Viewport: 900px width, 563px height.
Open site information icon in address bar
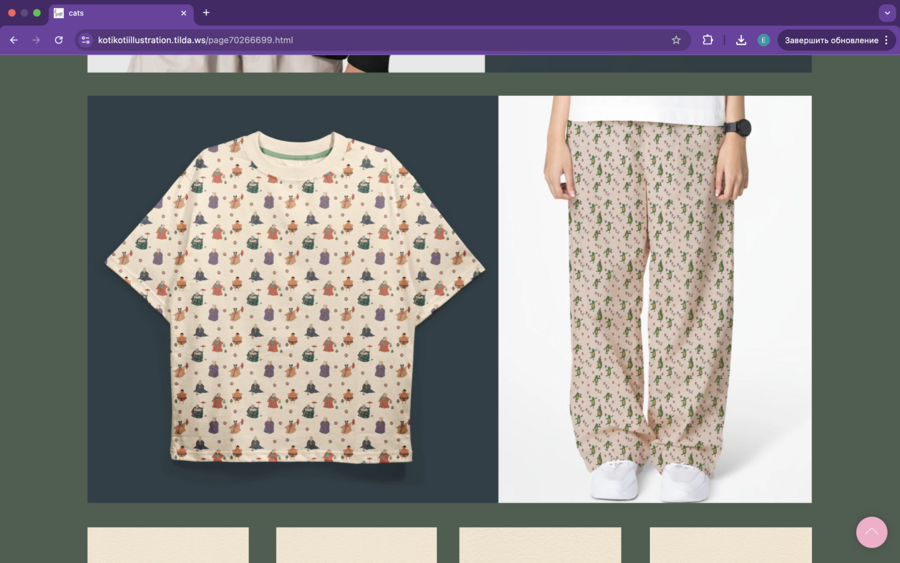pyautogui.click(x=86, y=40)
